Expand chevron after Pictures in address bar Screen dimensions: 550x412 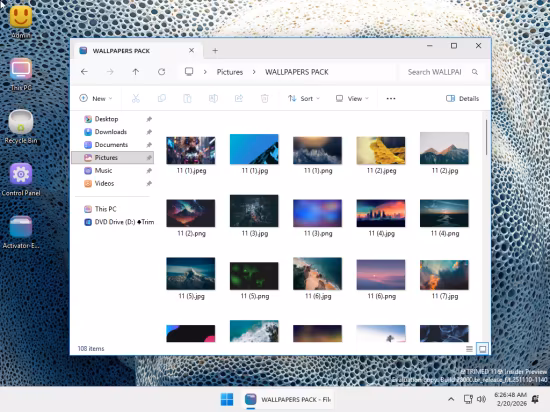(x=254, y=72)
